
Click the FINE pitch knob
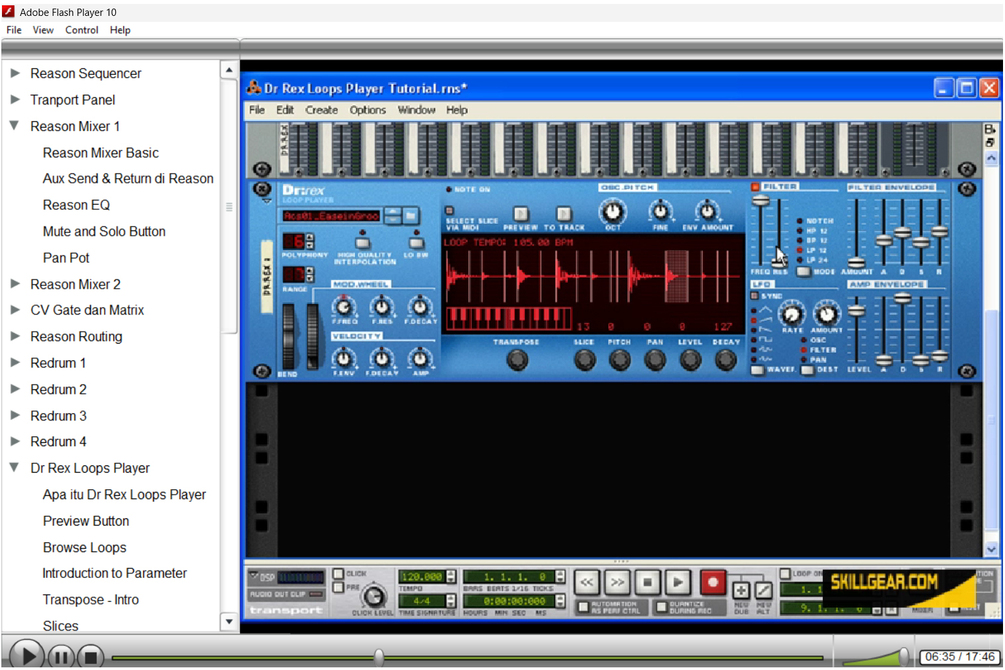pos(660,211)
